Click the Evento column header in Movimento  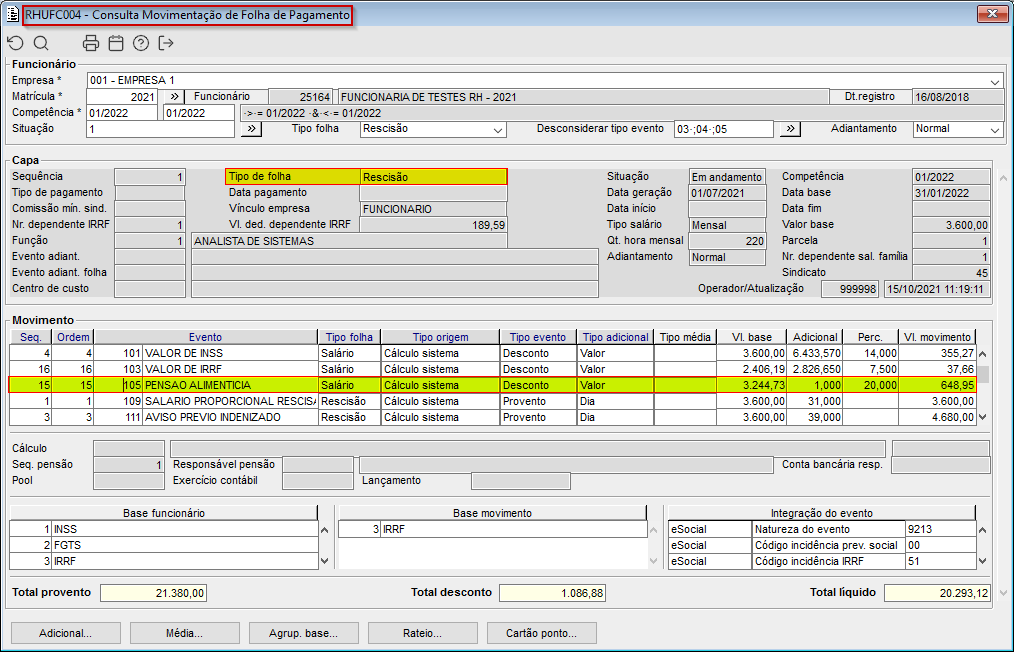point(205,337)
